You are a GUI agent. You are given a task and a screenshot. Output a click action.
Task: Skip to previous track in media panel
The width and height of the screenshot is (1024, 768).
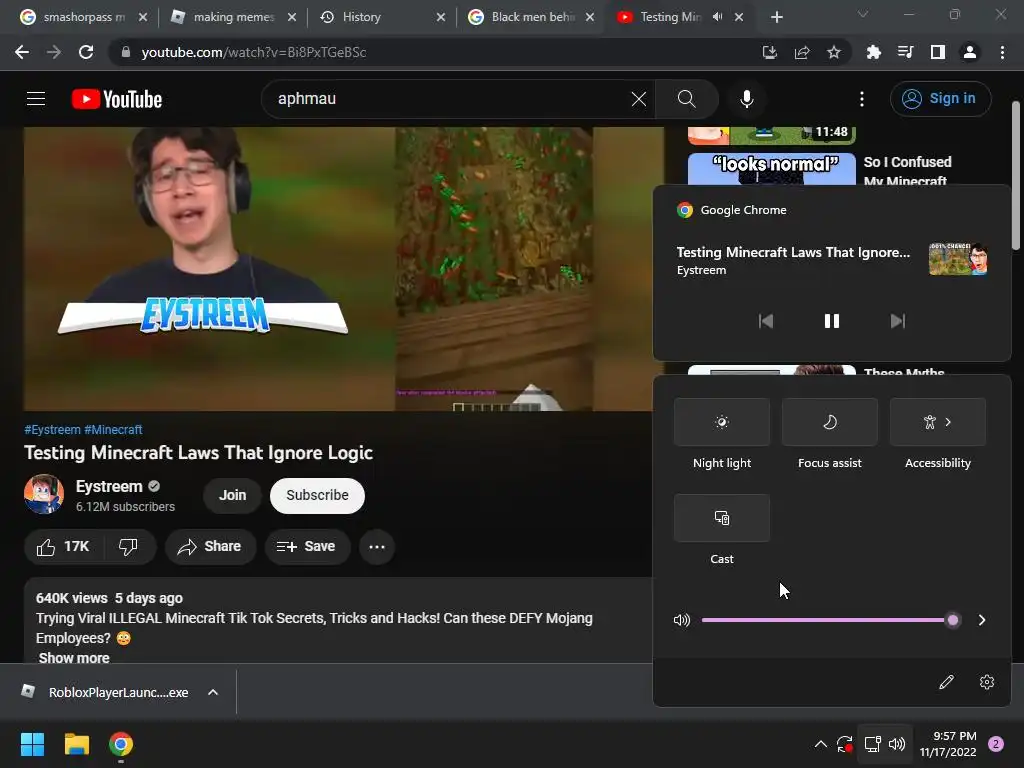766,321
